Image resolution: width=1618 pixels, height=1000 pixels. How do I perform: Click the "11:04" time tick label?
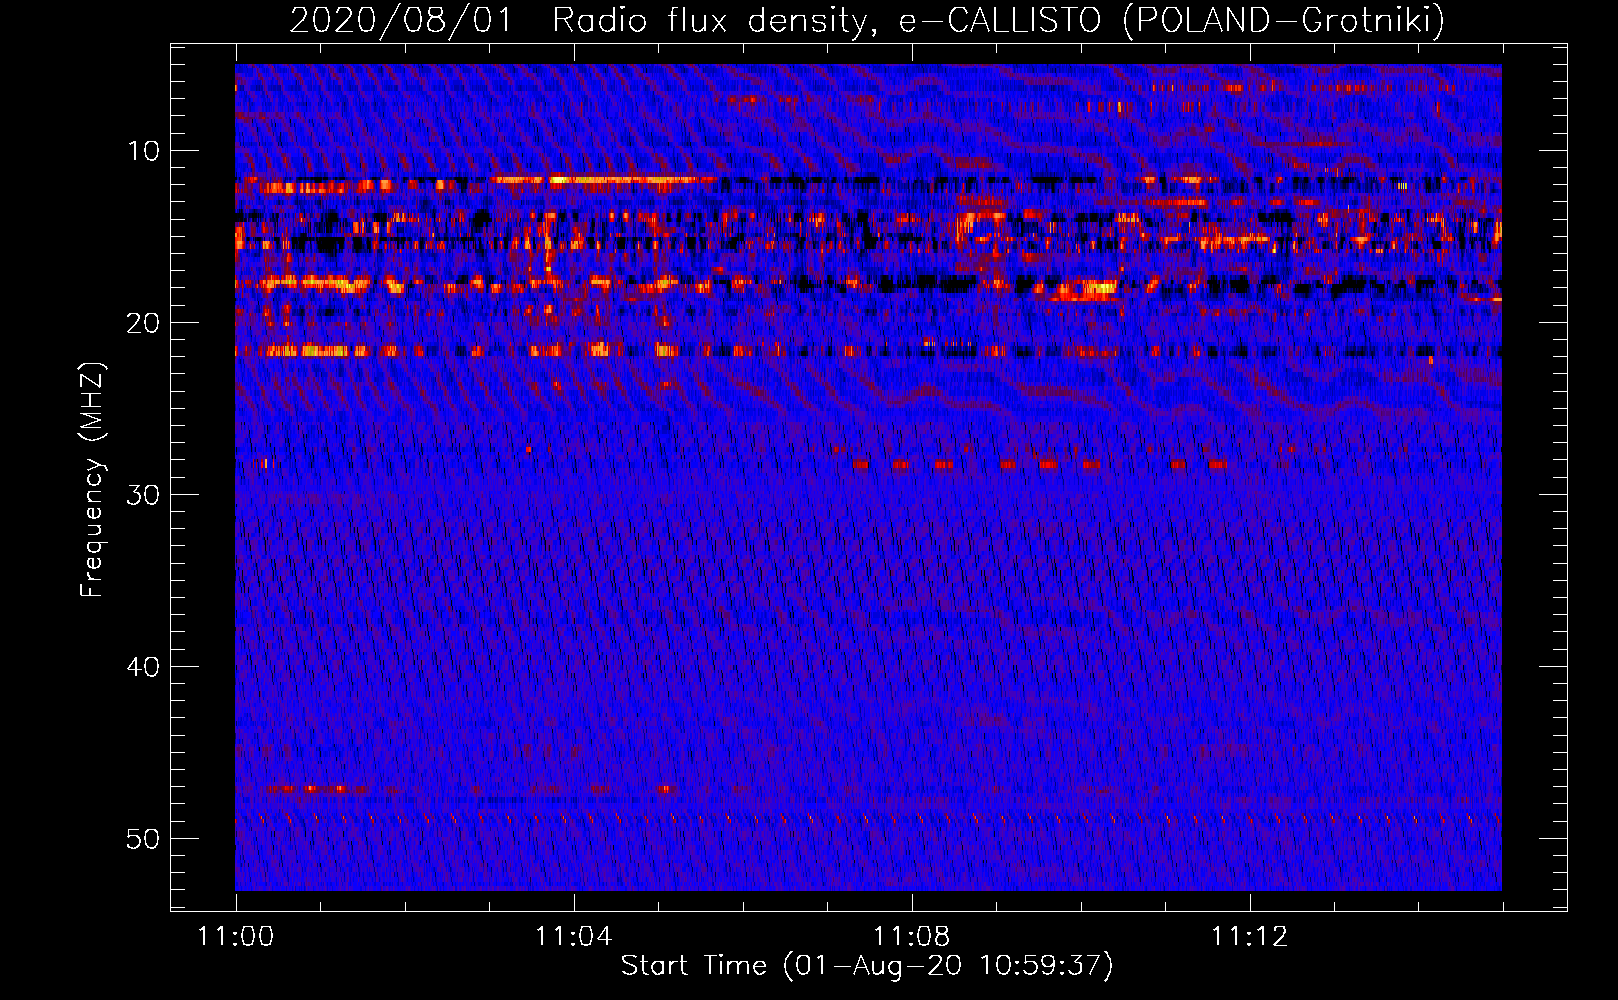pos(573,937)
